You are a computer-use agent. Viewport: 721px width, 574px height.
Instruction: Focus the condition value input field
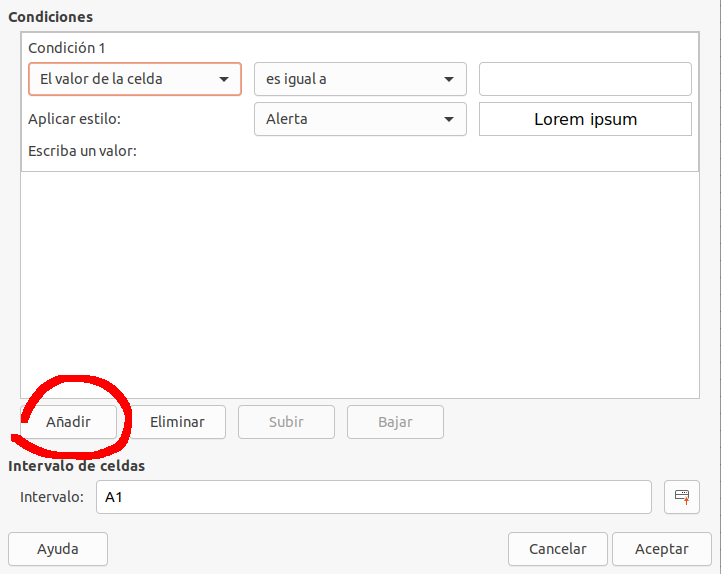tap(585, 79)
